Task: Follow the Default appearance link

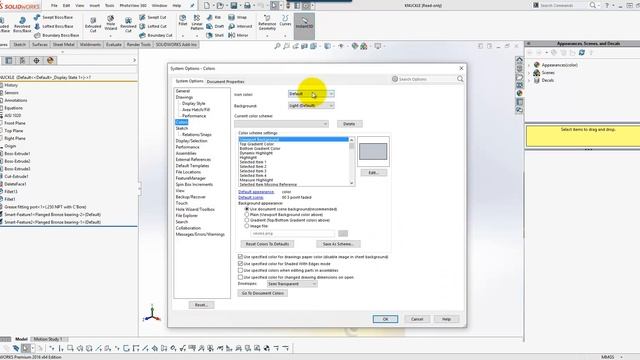Action: pyautogui.click(x=256, y=192)
